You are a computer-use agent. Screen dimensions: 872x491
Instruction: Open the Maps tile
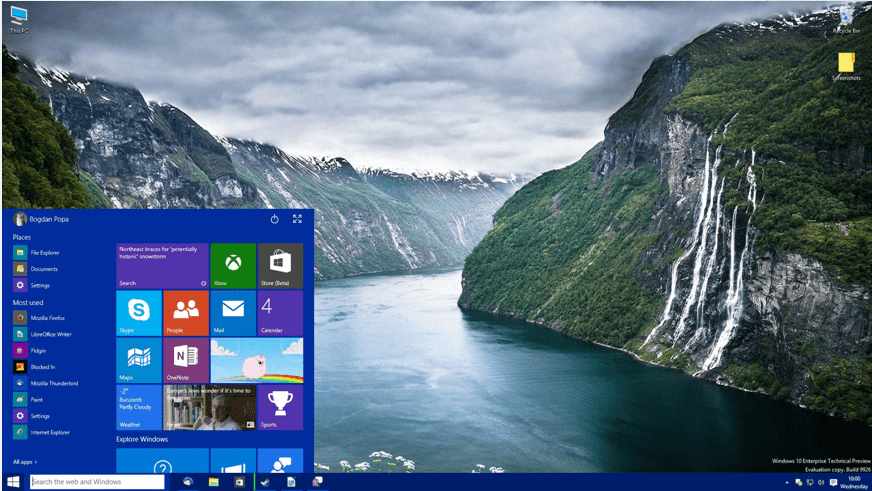139,360
